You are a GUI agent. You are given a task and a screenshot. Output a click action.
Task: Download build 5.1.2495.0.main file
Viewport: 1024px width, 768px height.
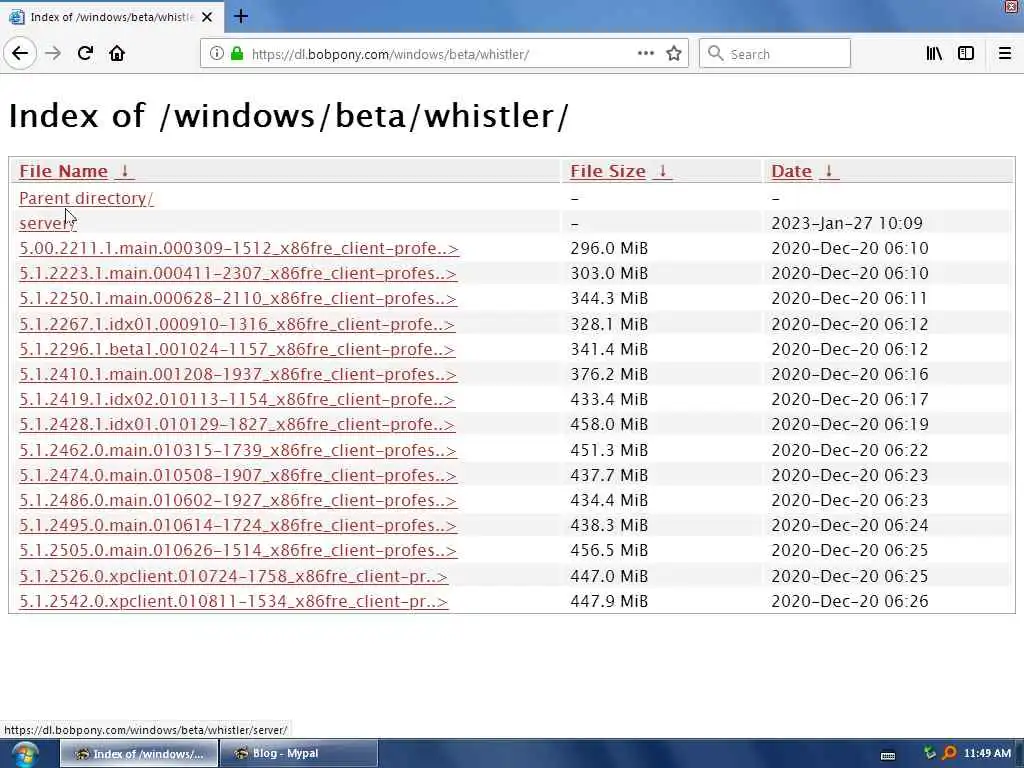pos(238,525)
